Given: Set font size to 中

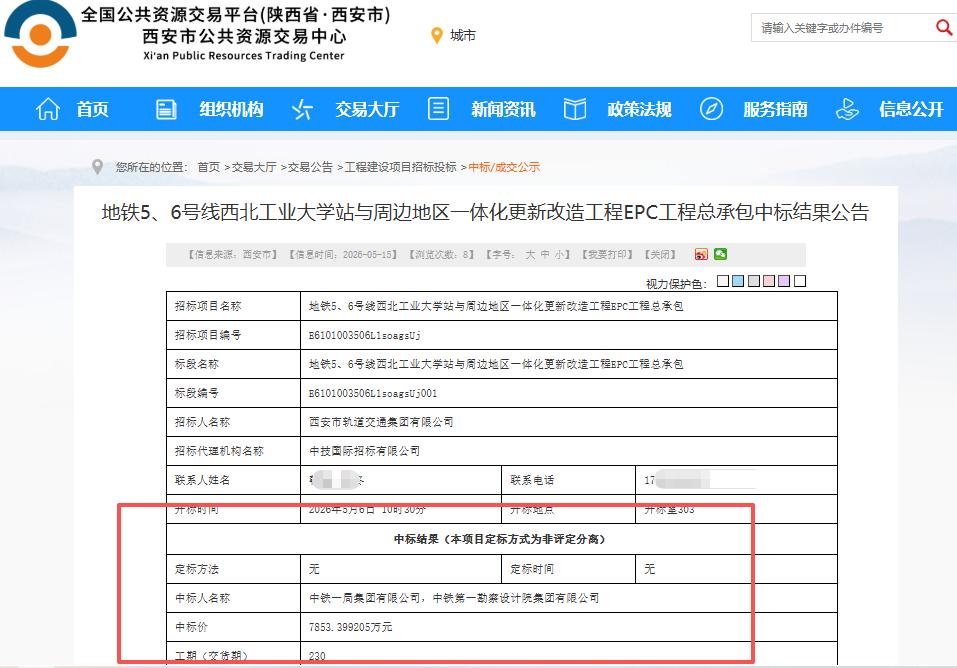Looking at the screenshot, I should click(545, 255).
